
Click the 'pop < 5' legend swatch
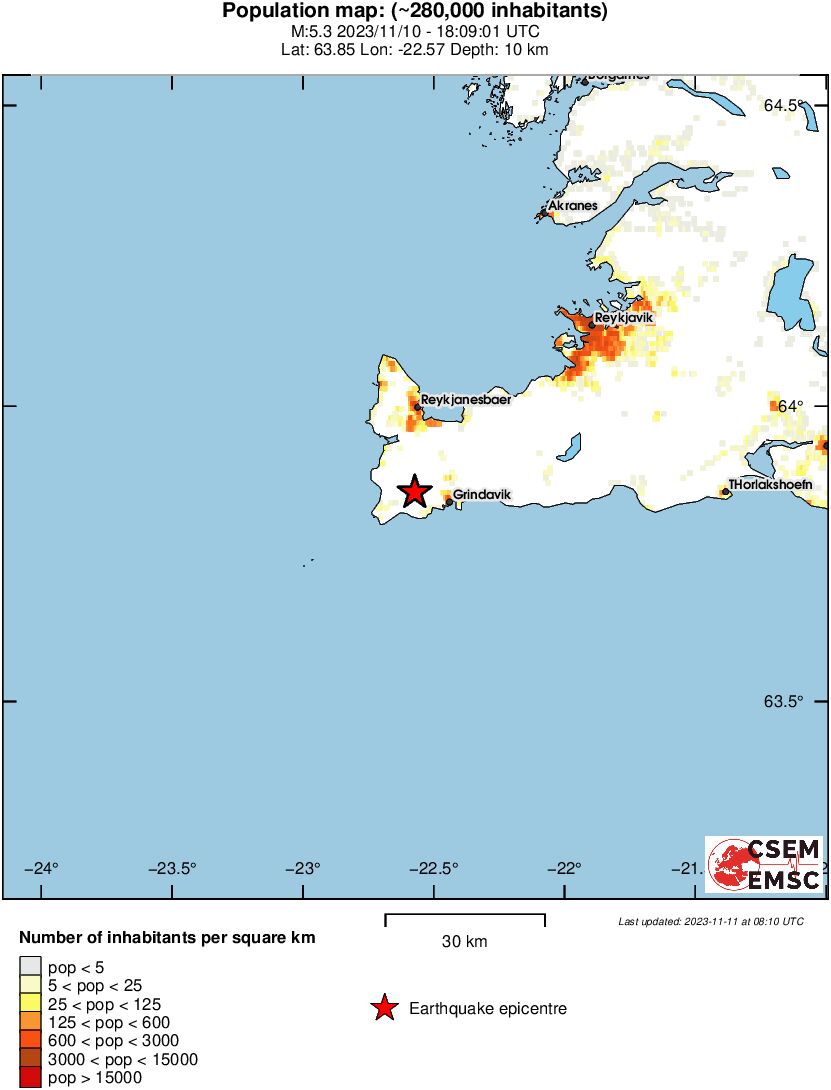click(31, 966)
